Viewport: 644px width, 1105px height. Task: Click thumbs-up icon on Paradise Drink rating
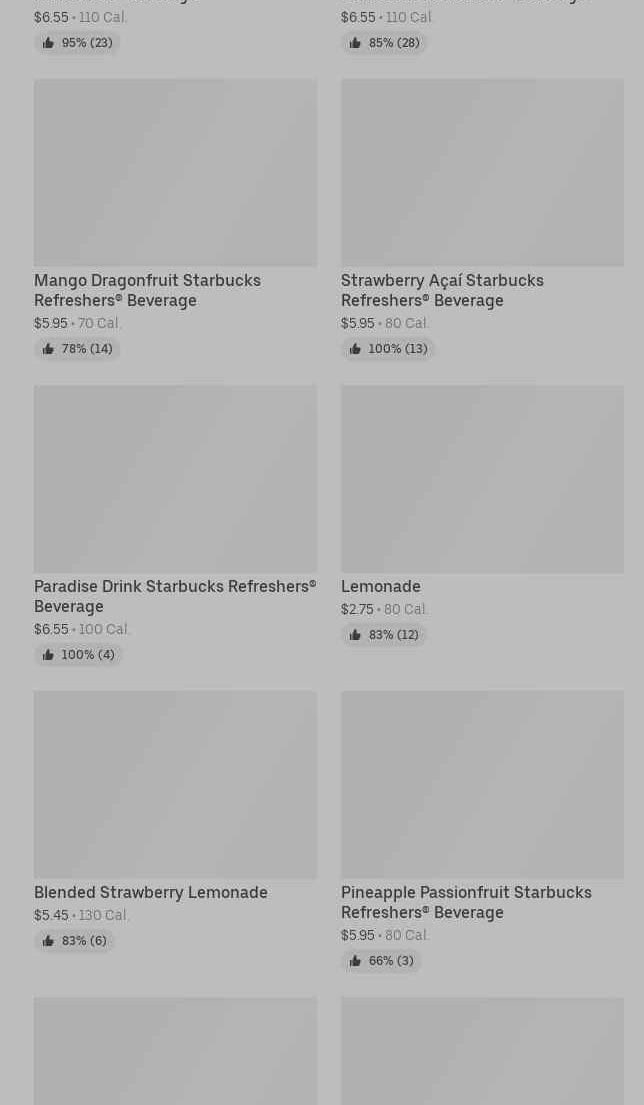coord(48,655)
